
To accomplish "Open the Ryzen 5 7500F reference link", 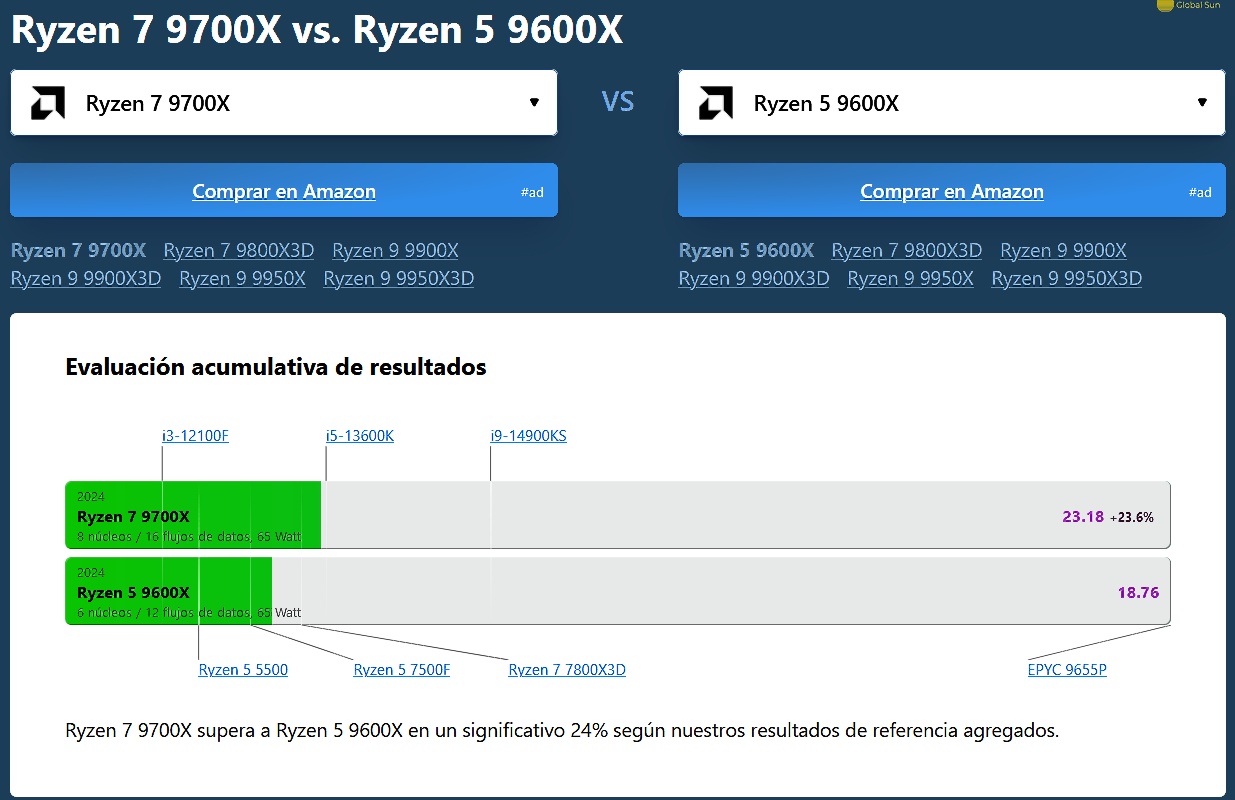I will pyautogui.click(x=402, y=669).
